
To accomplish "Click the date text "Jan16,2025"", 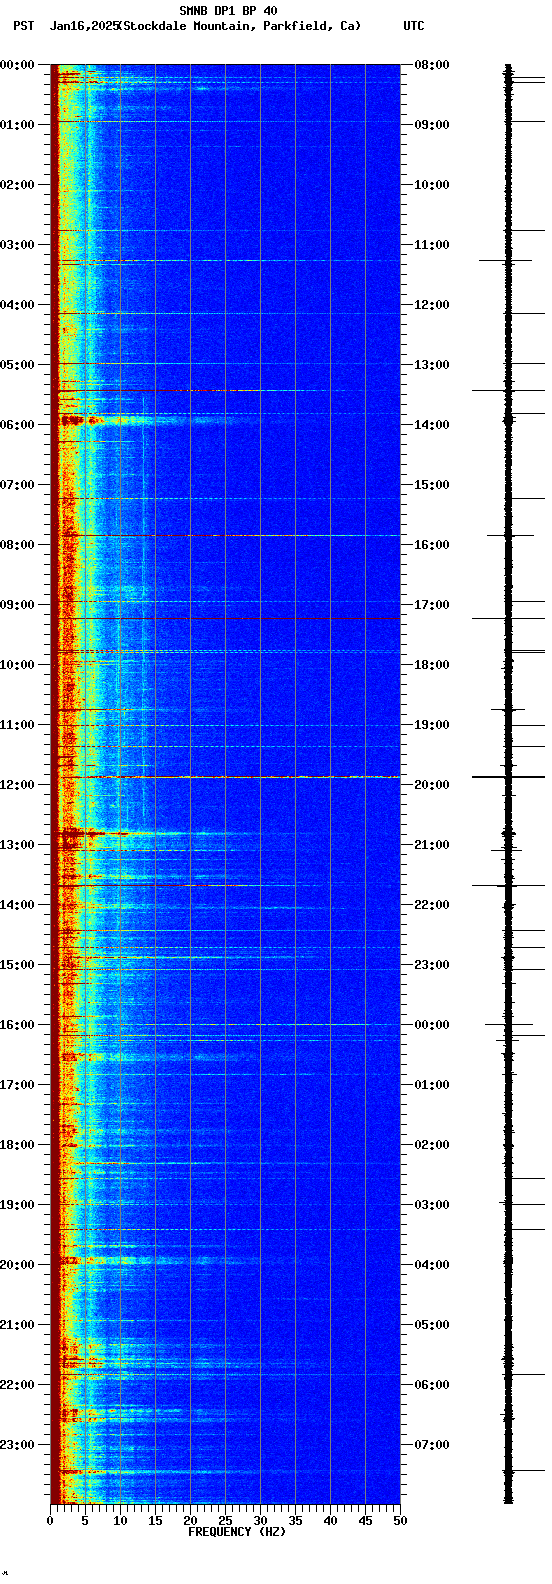I will point(83,26).
